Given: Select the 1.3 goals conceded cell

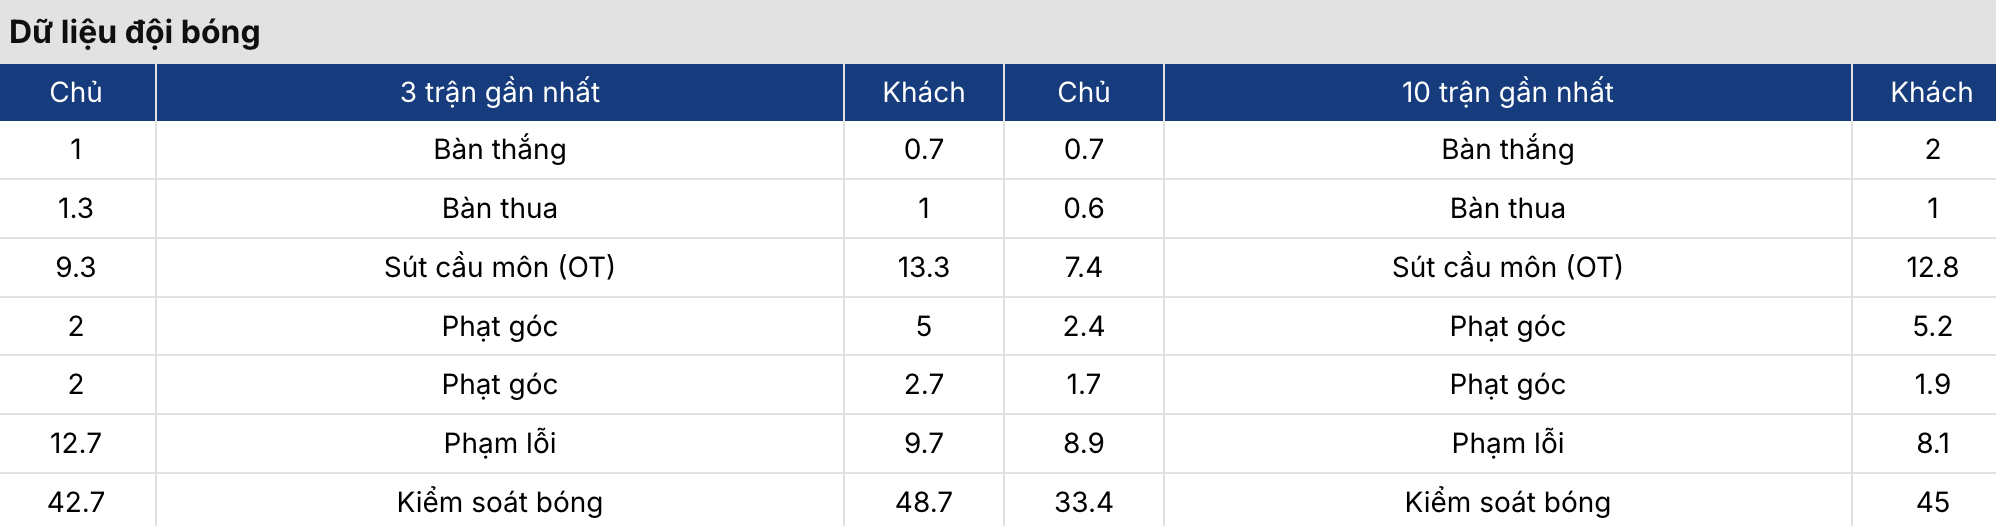Looking at the screenshot, I should point(76,208).
